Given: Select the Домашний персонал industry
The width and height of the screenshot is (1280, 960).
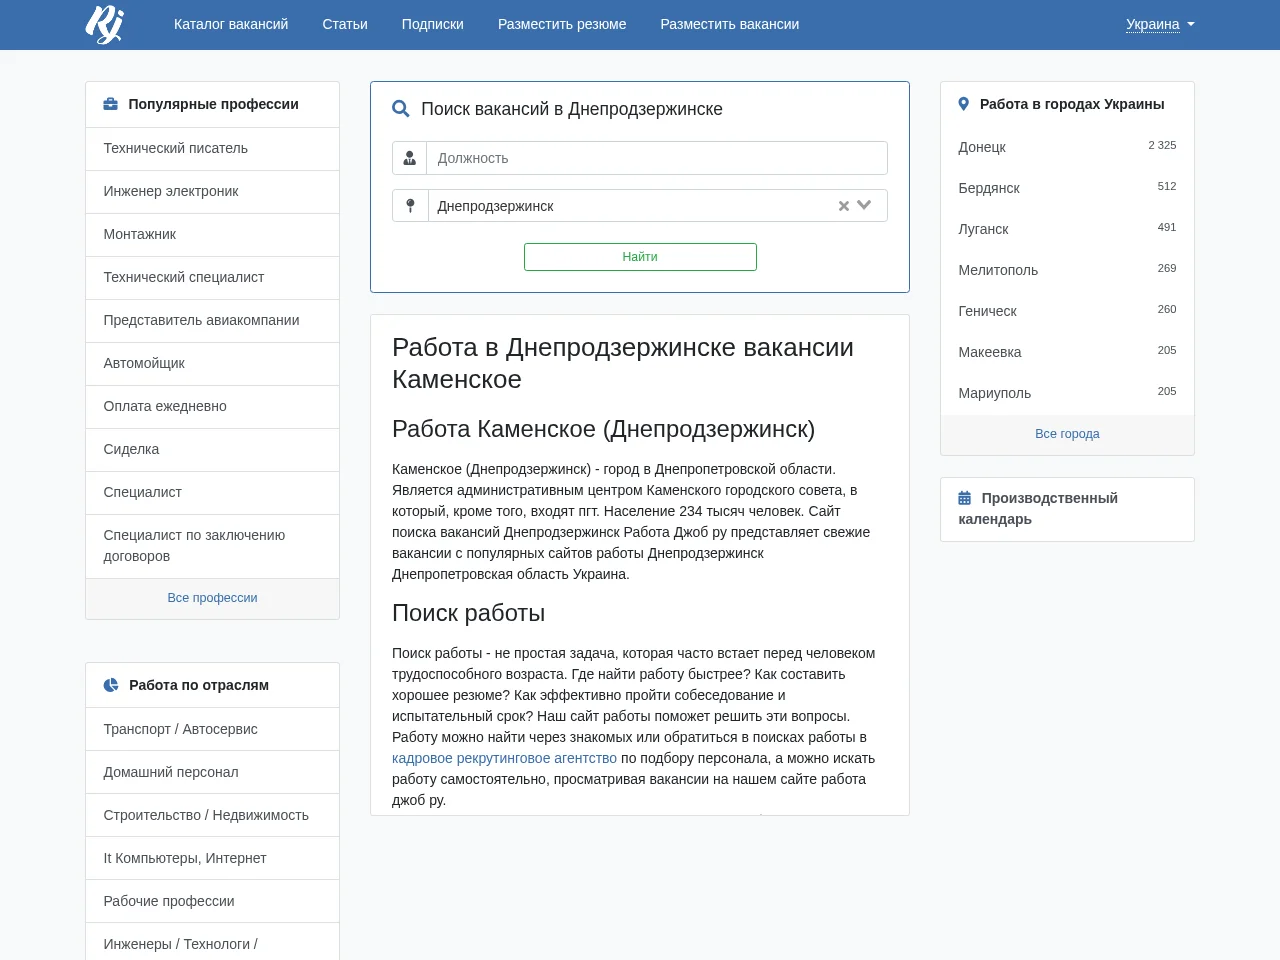Looking at the screenshot, I should click(212, 772).
